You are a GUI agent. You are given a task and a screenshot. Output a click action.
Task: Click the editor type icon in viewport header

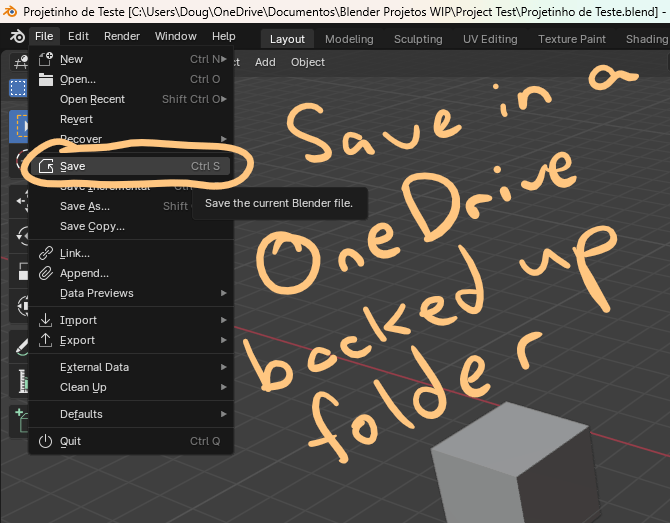[x=19, y=62]
